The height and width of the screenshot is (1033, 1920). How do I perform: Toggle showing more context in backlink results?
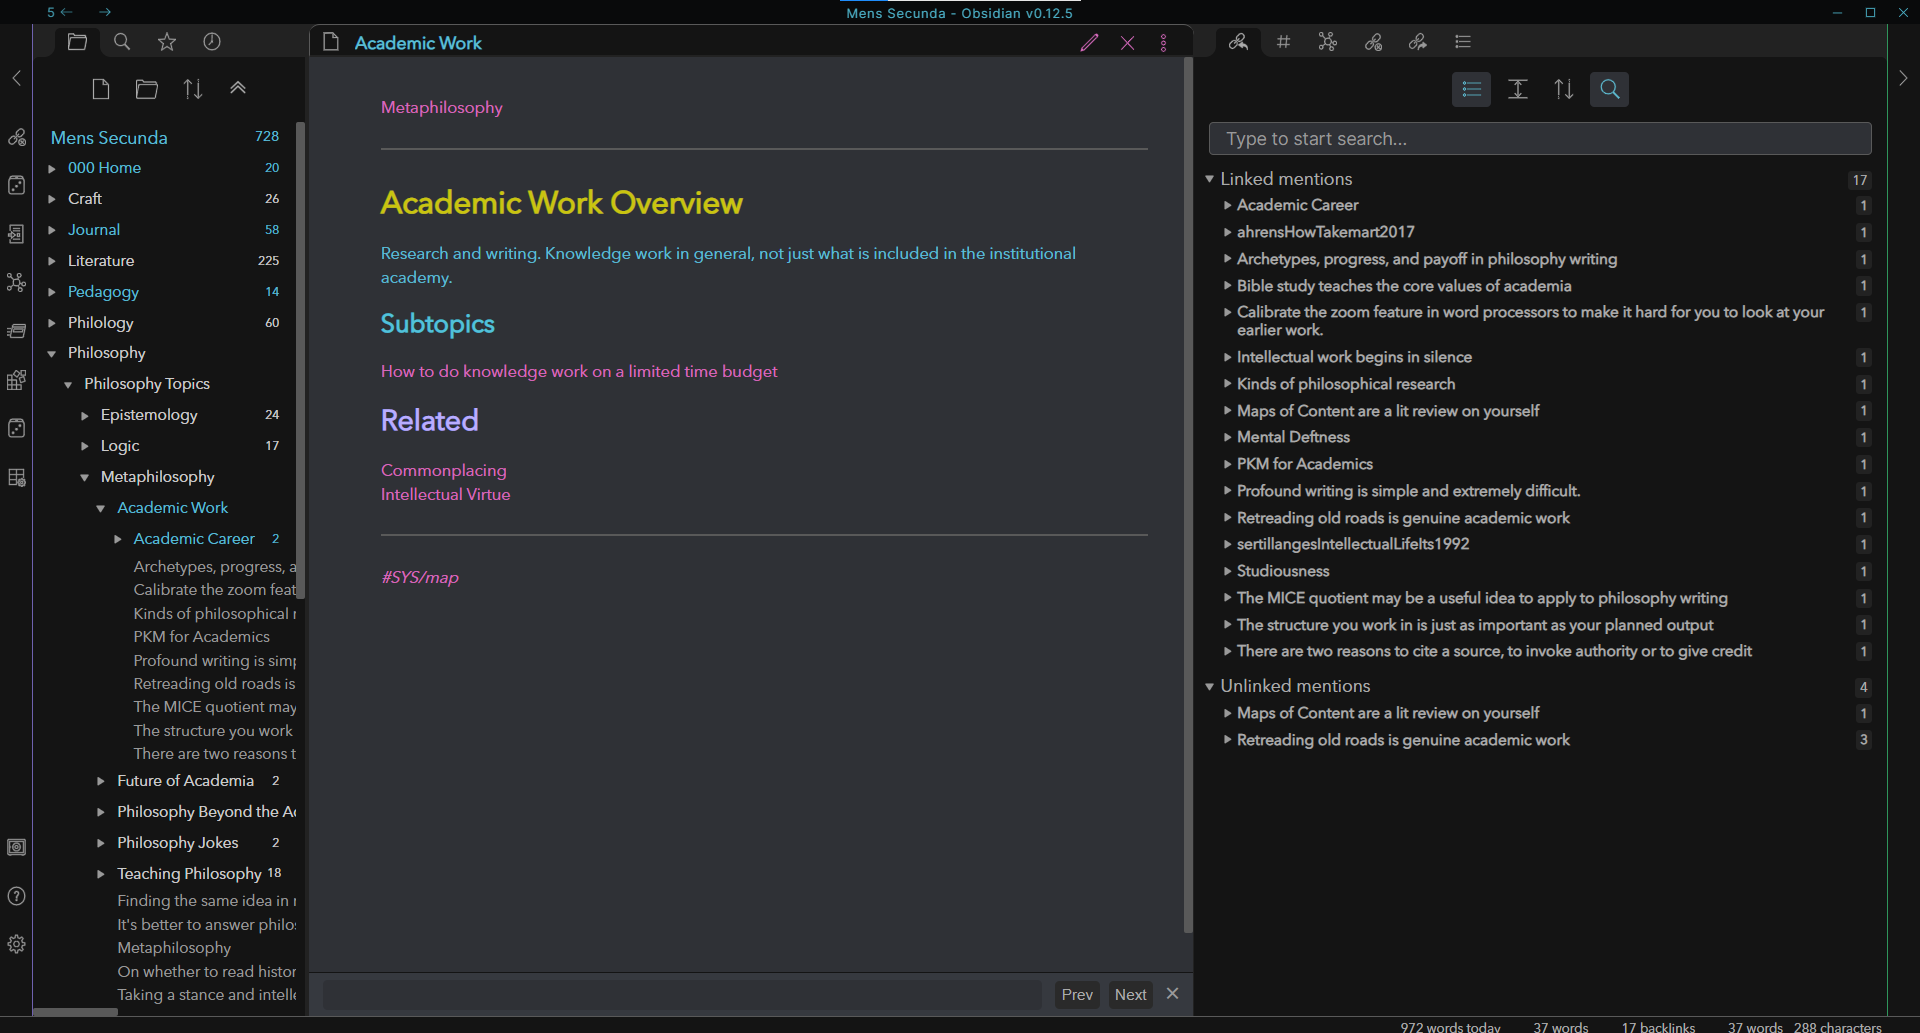pos(1517,89)
